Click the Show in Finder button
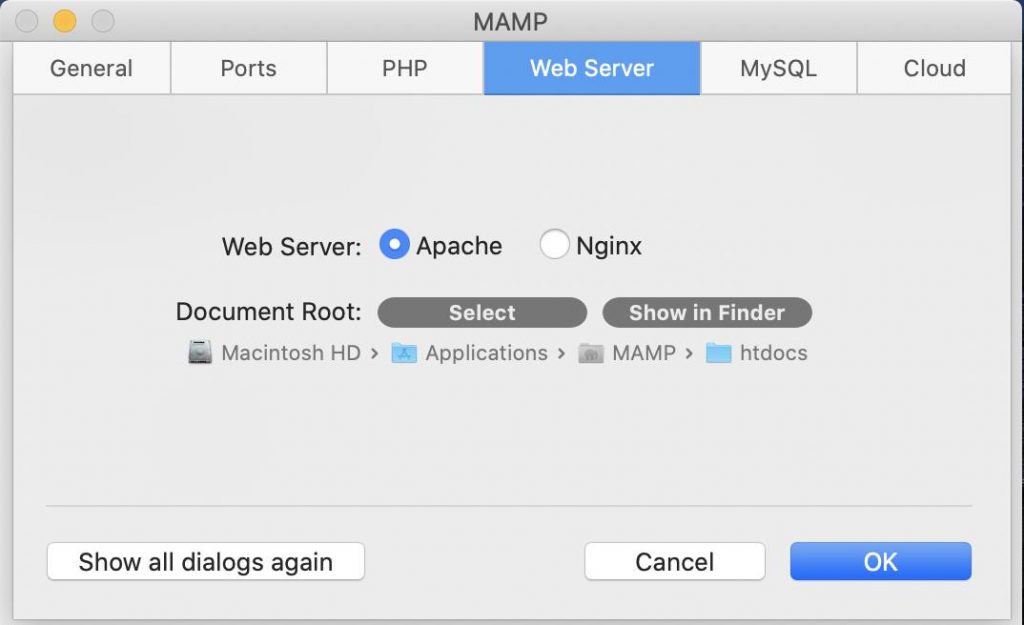This screenshot has width=1024, height=625. 707,313
